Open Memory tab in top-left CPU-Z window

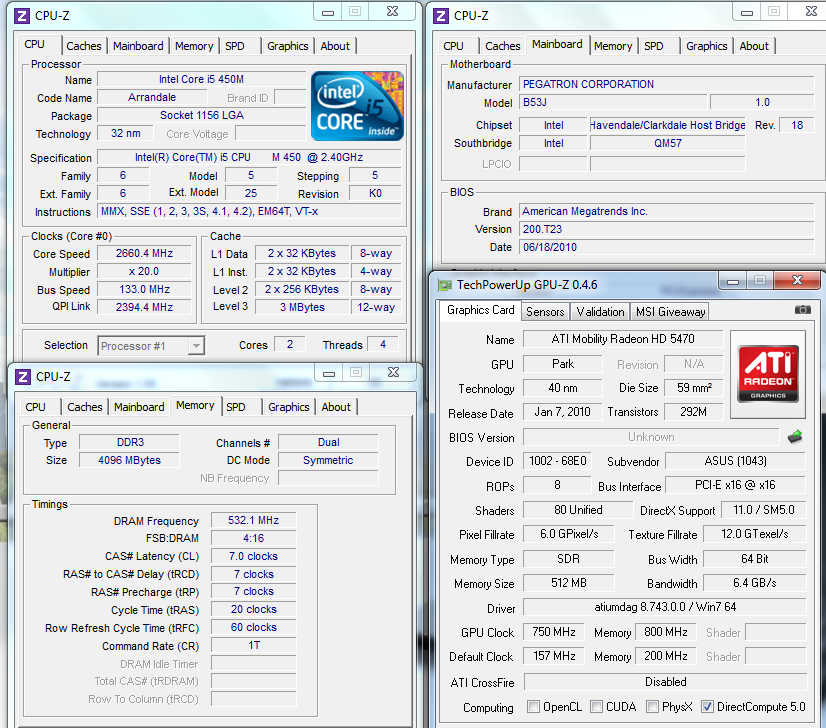click(x=194, y=46)
